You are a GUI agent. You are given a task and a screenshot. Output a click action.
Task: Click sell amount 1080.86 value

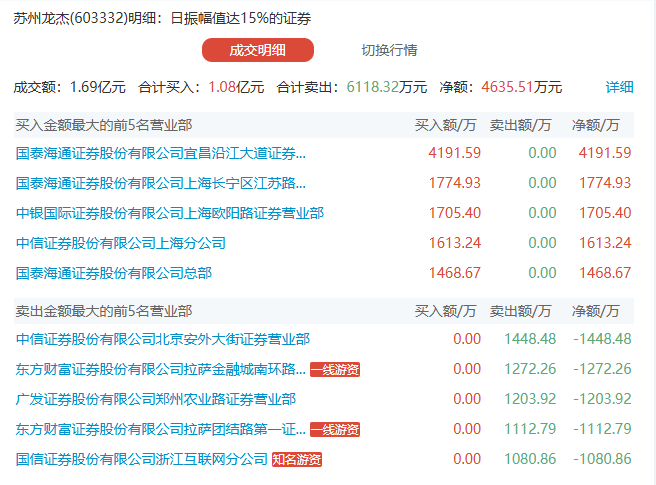coord(530,459)
